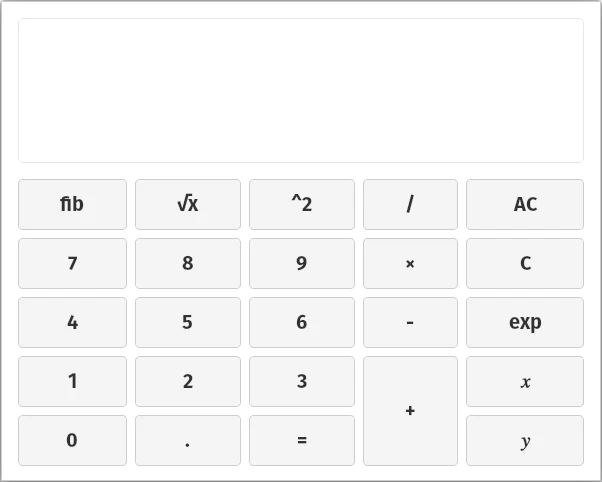Click the fib function button
The image size is (602, 482).
[x=72, y=204]
